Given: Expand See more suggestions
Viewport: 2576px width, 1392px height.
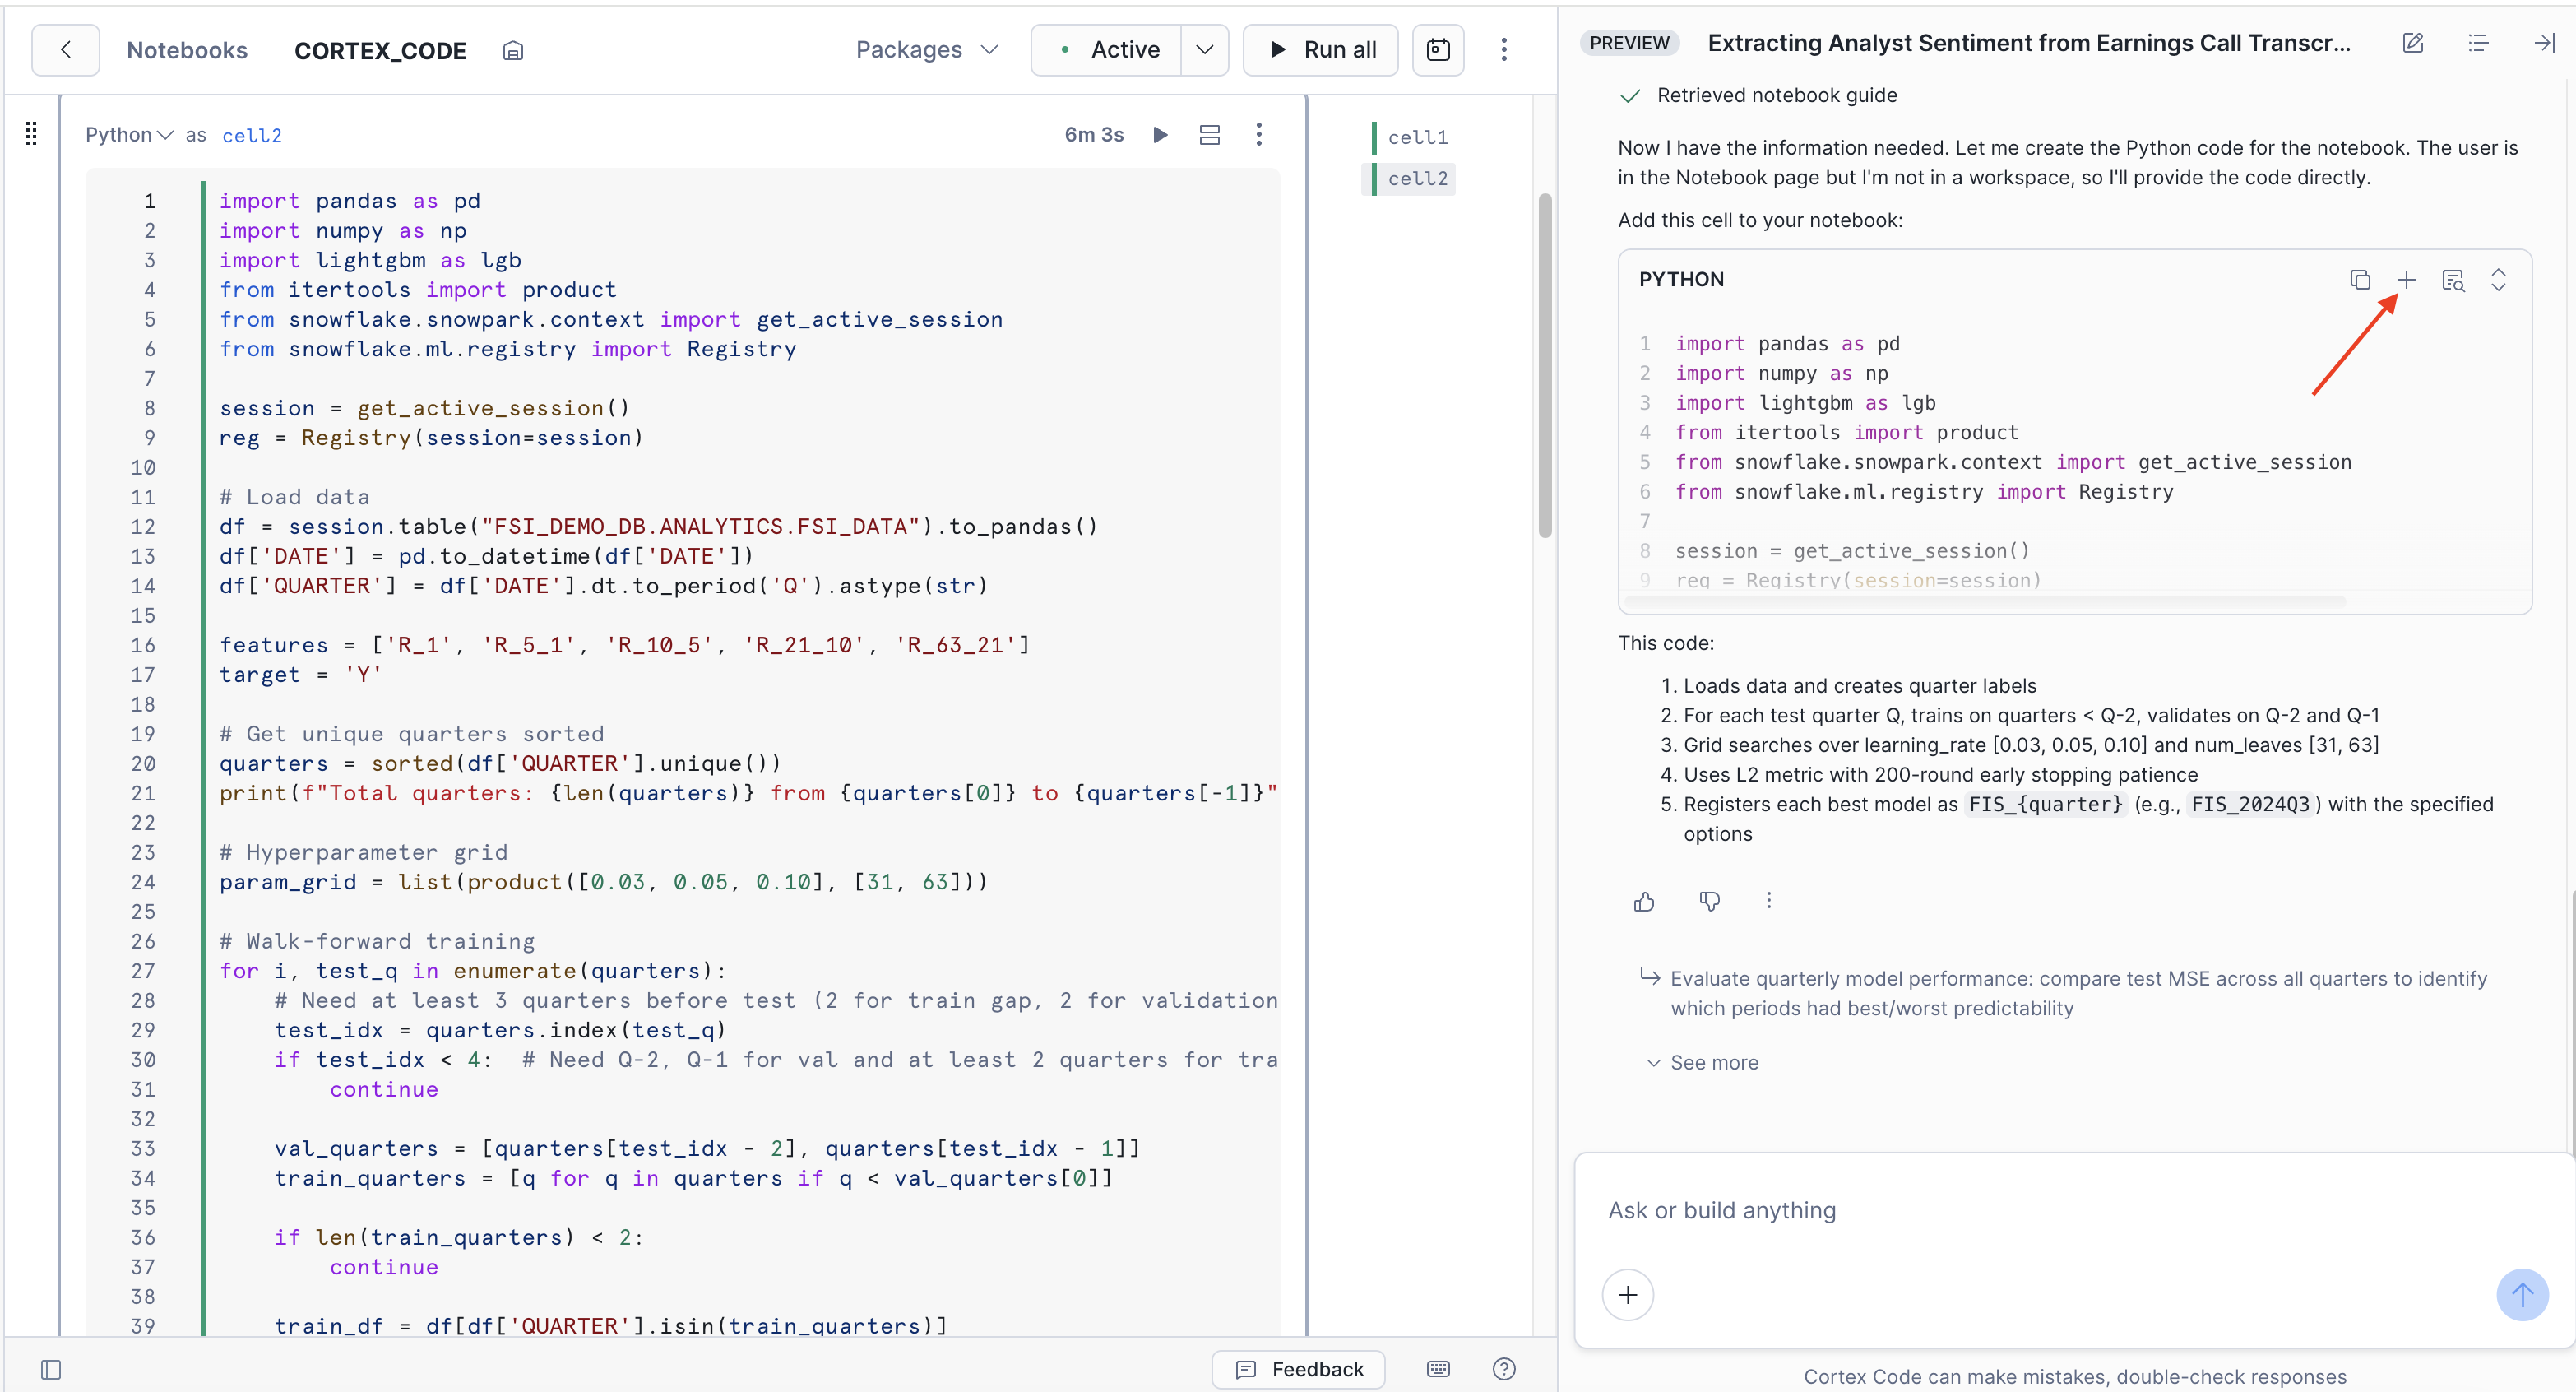Looking at the screenshot, I should [1702, 1062].
